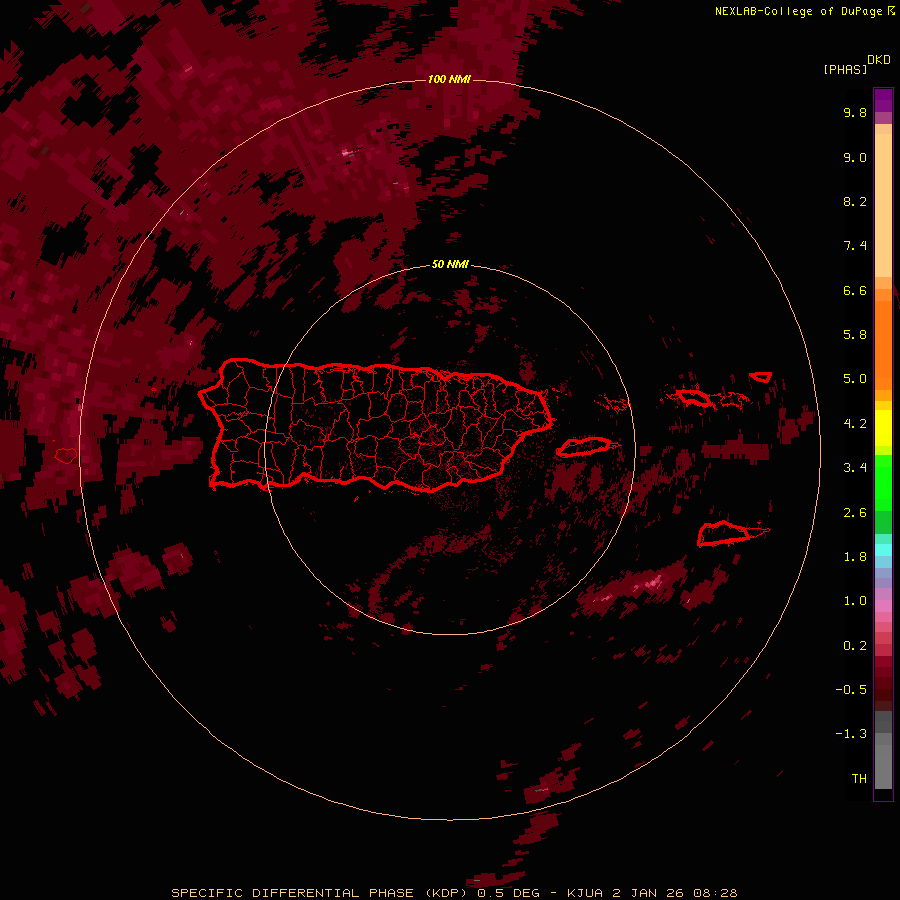Click the Specific Differential Phase (KDP) title text
Image resolution: width=900 pixels, height=900 pixels.
pos(321,893)
